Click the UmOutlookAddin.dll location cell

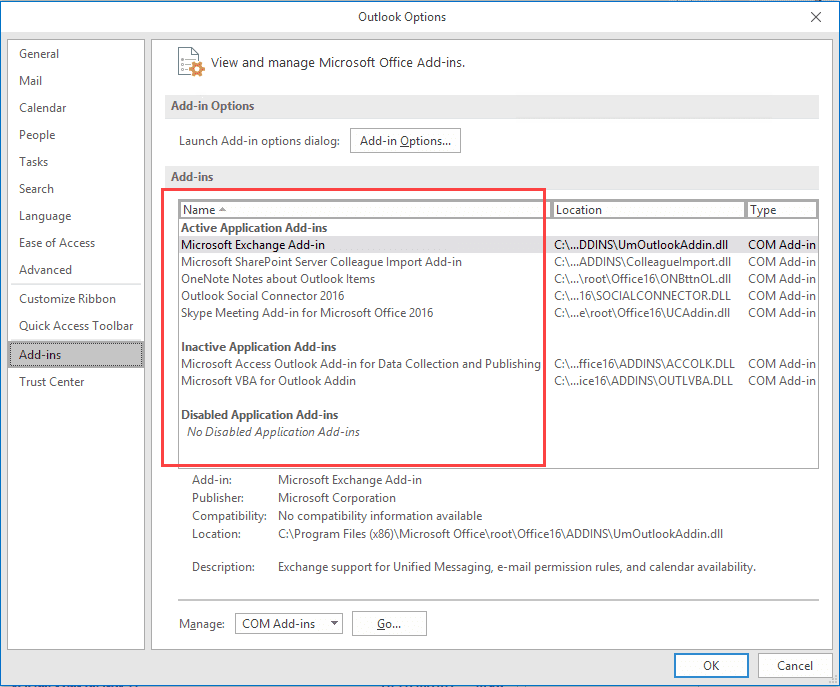point(641,245)
